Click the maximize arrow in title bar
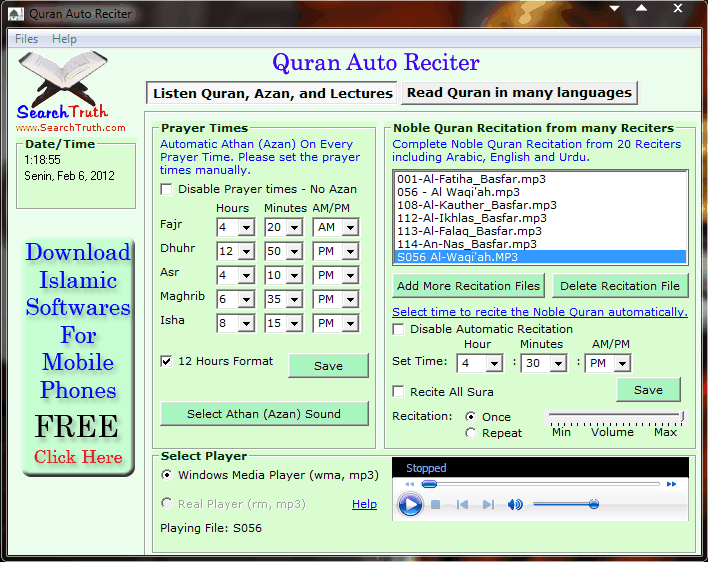The image size is (708, 562). click(x=642, y=8)
